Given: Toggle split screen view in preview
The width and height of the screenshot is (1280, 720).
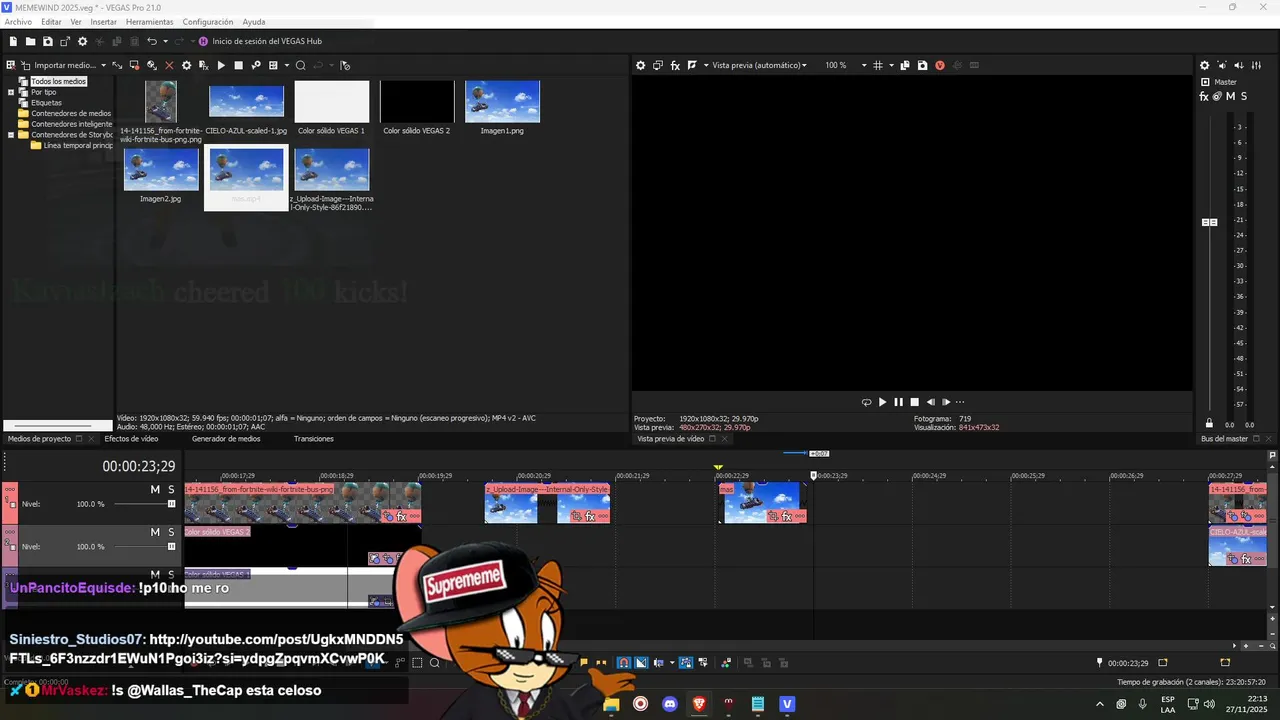Looking at the screenshot, I should click(691, 65).
